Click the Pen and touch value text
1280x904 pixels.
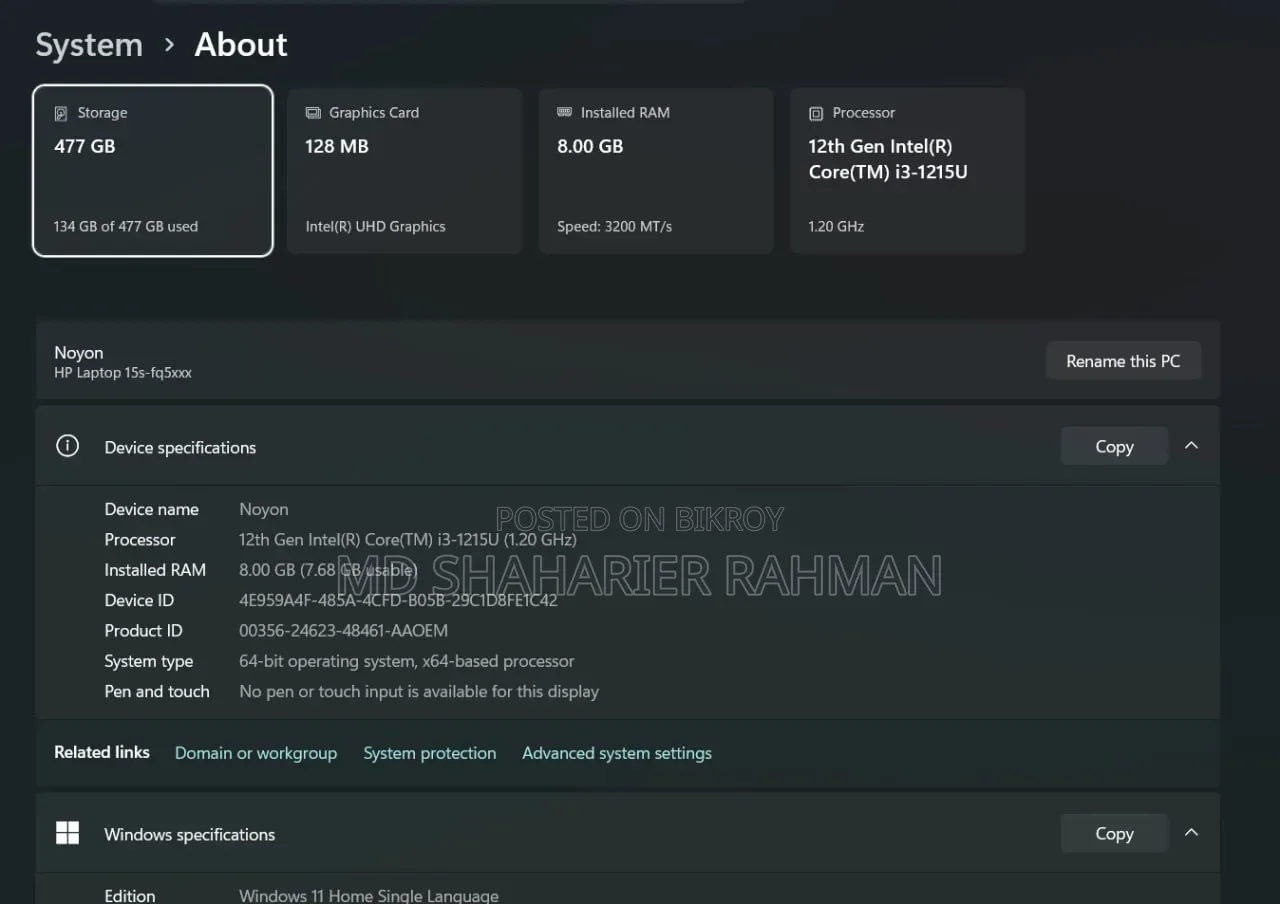[419, 691]
